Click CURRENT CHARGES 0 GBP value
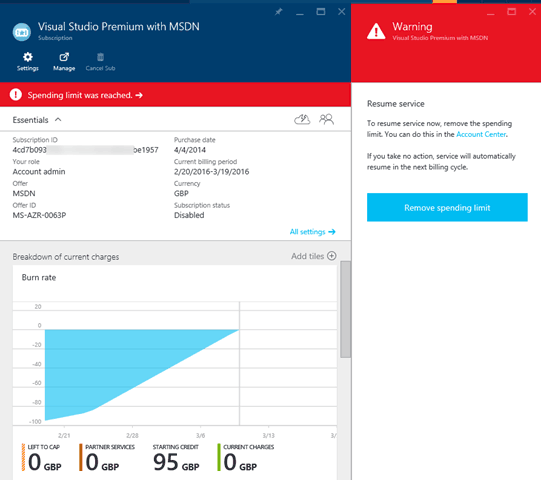Viewport: 541px width, 480px height. click(240, 462)
